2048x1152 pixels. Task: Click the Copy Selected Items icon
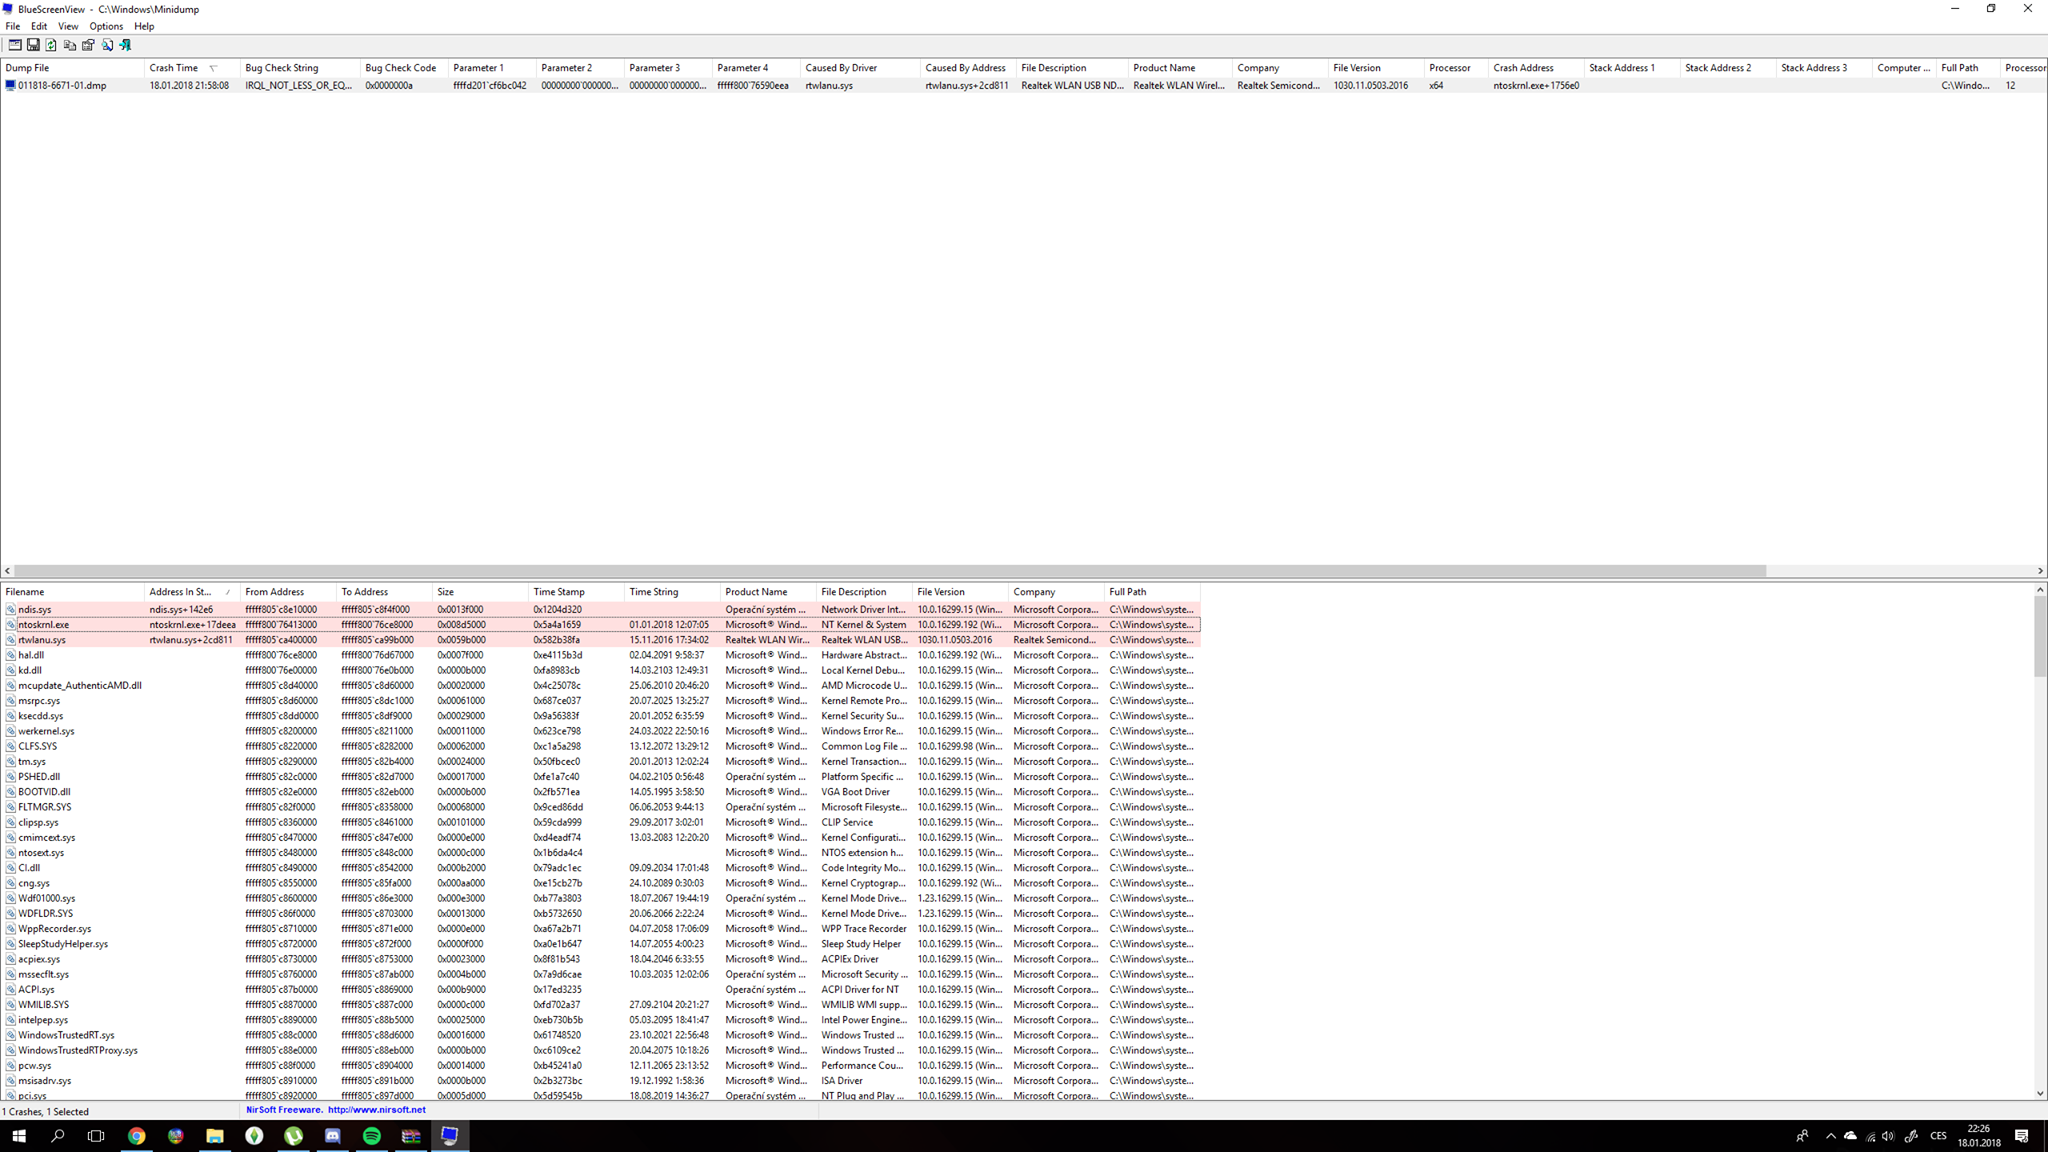click(70, 45)
